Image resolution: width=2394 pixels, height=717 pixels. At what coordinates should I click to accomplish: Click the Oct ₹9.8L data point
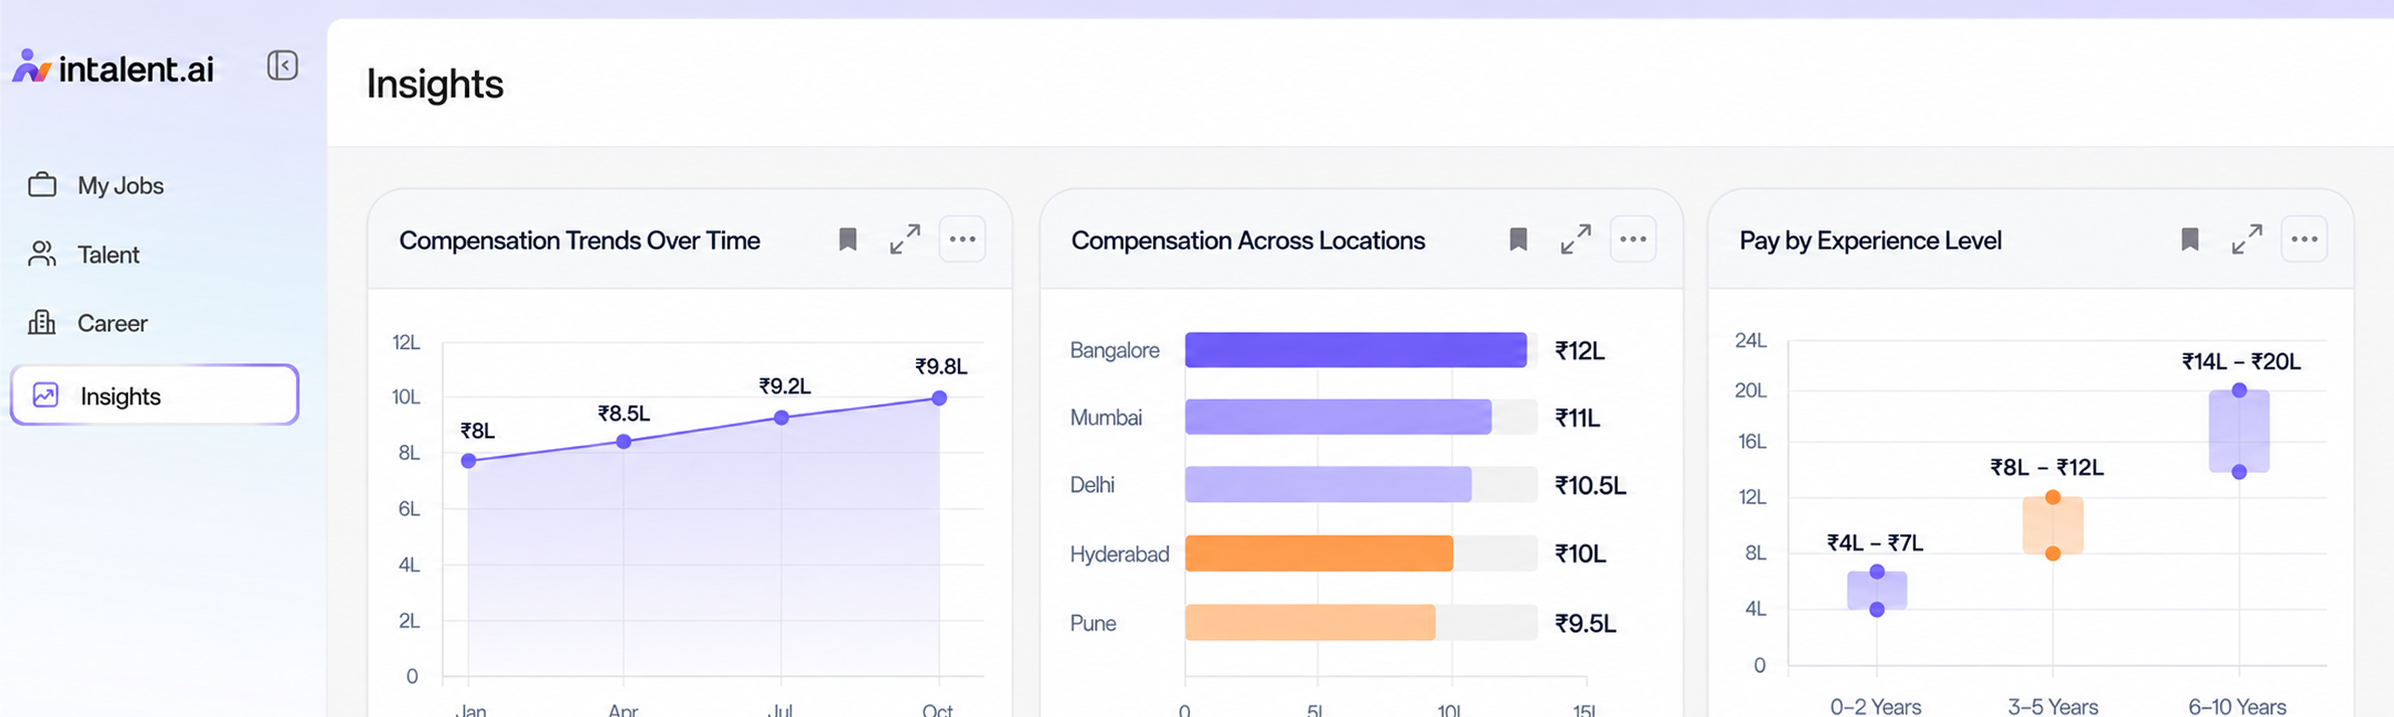tap(939, 398)
